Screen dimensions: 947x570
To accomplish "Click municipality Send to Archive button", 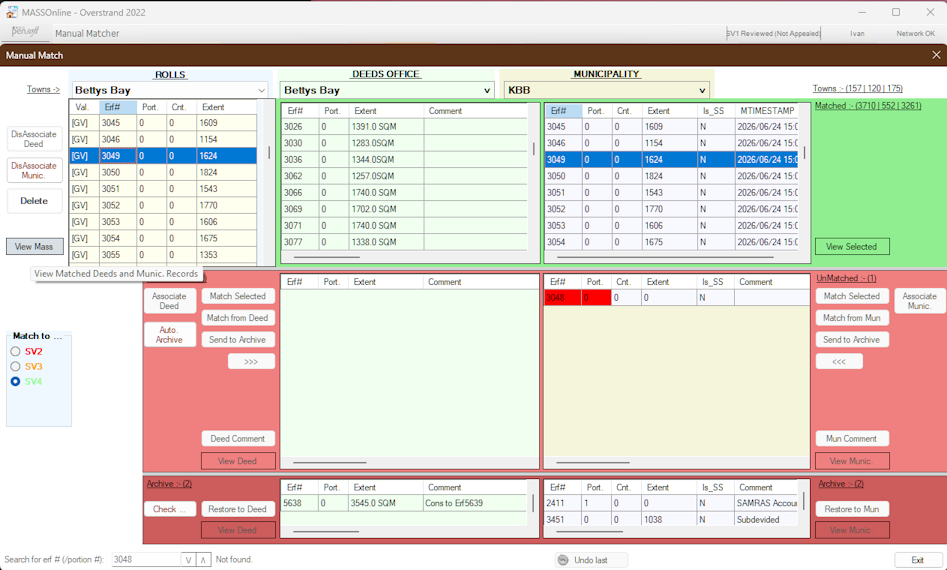I will tap(852, 339).
